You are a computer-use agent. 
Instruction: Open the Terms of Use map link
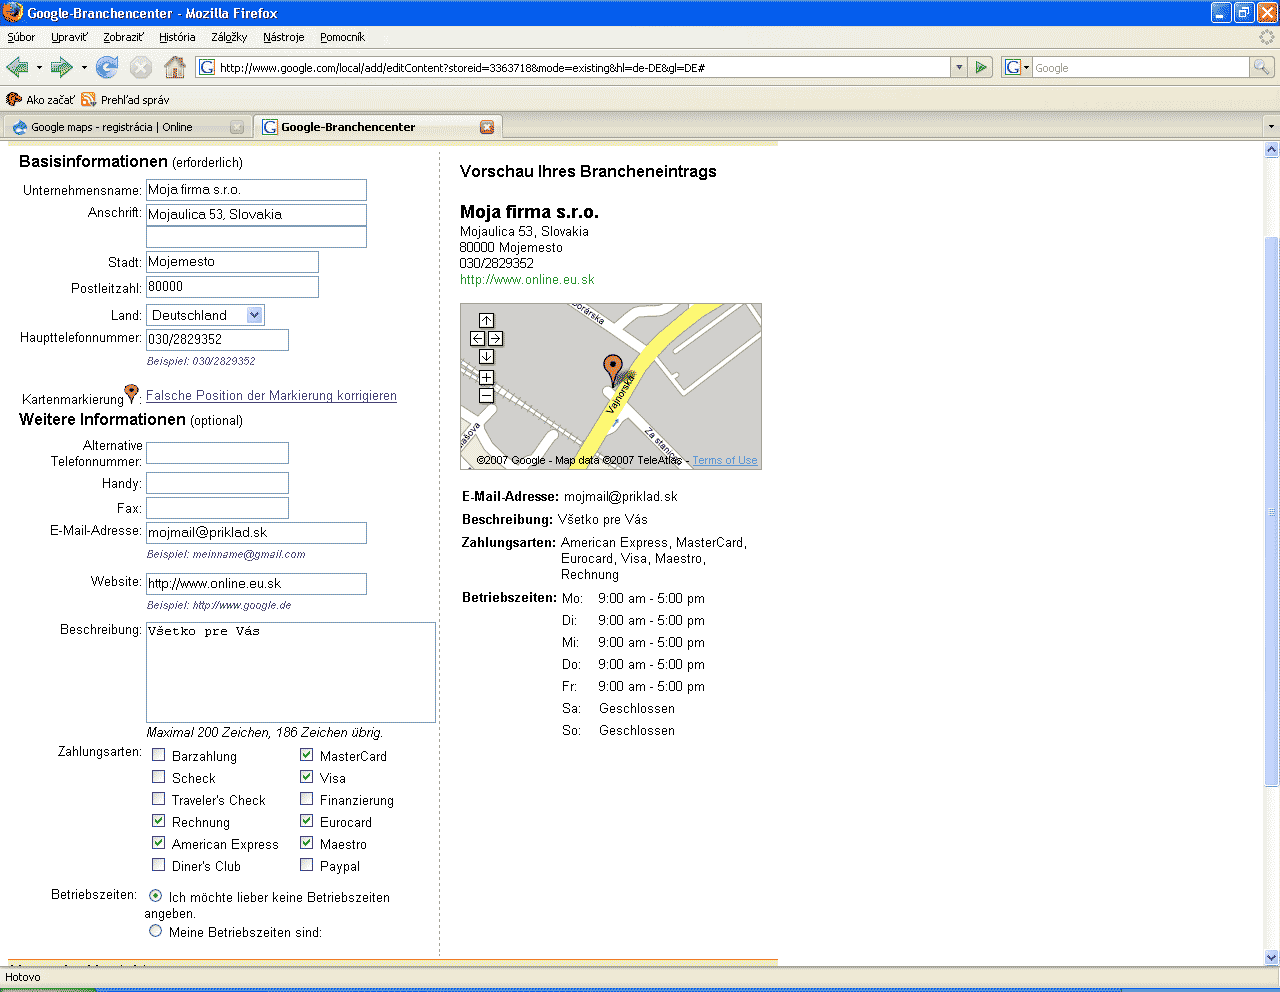tap(725, 460)
